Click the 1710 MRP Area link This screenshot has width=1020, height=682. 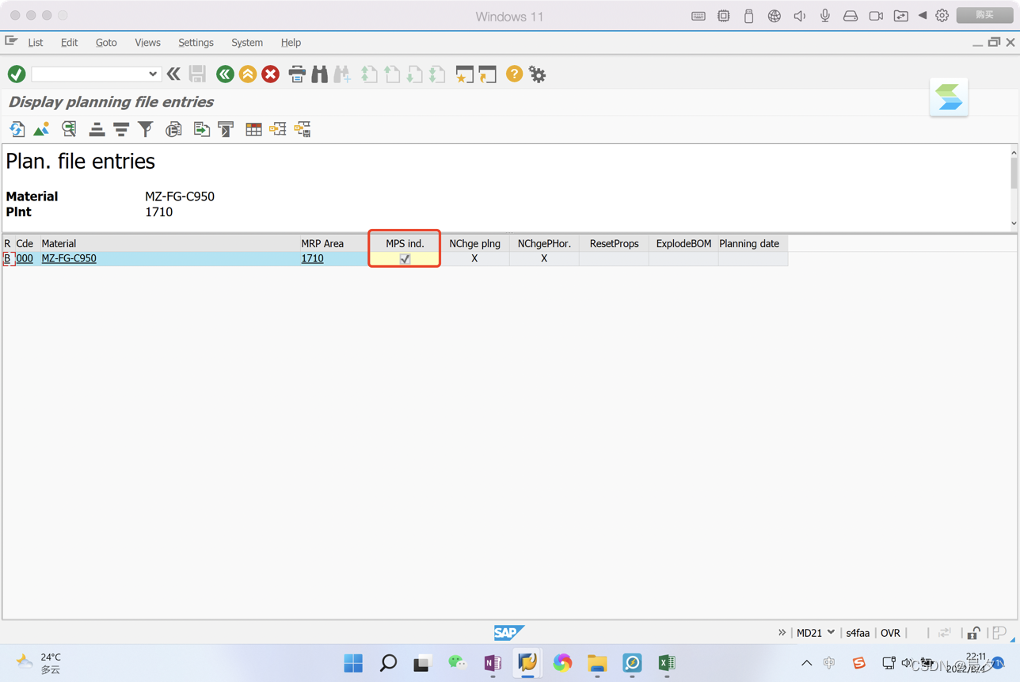click(x=312, y=258)
